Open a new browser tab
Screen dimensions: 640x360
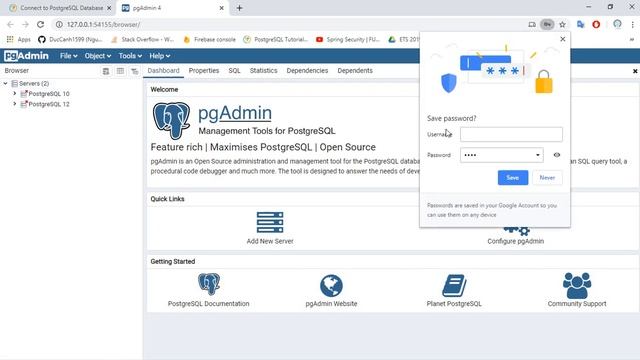click(x=240, y=8)
